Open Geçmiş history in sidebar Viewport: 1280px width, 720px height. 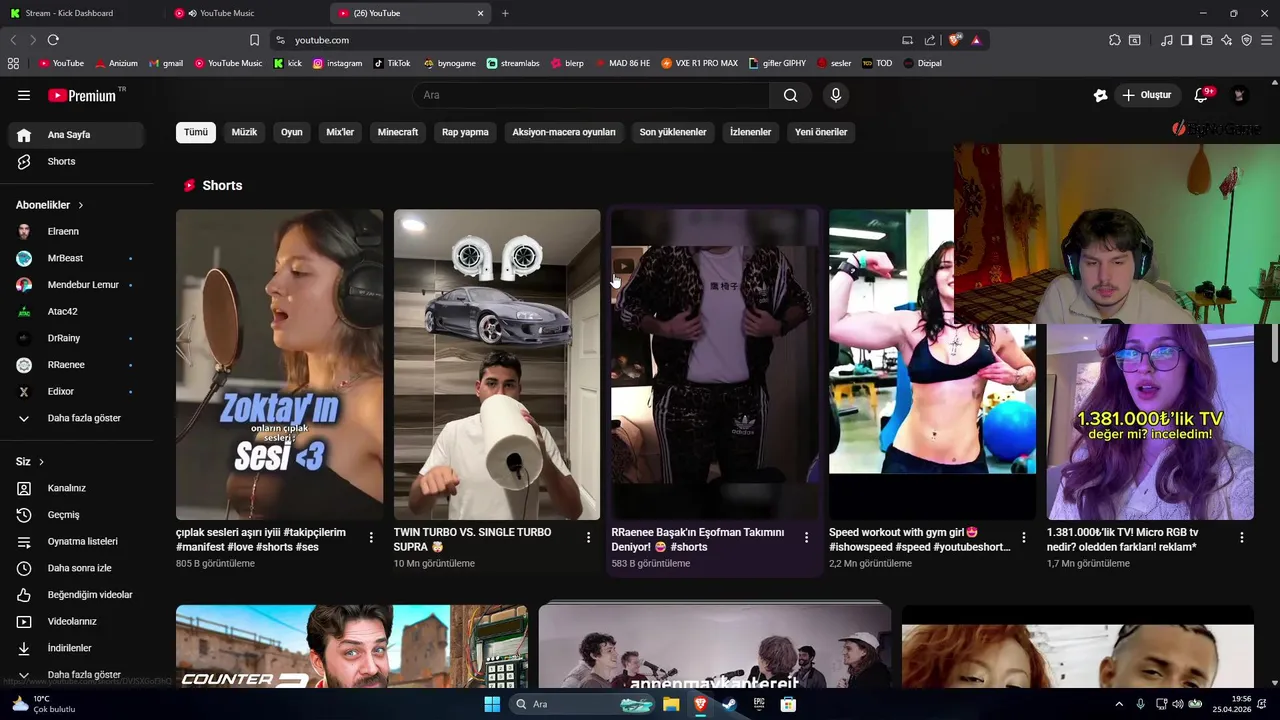tap(76, 515)
